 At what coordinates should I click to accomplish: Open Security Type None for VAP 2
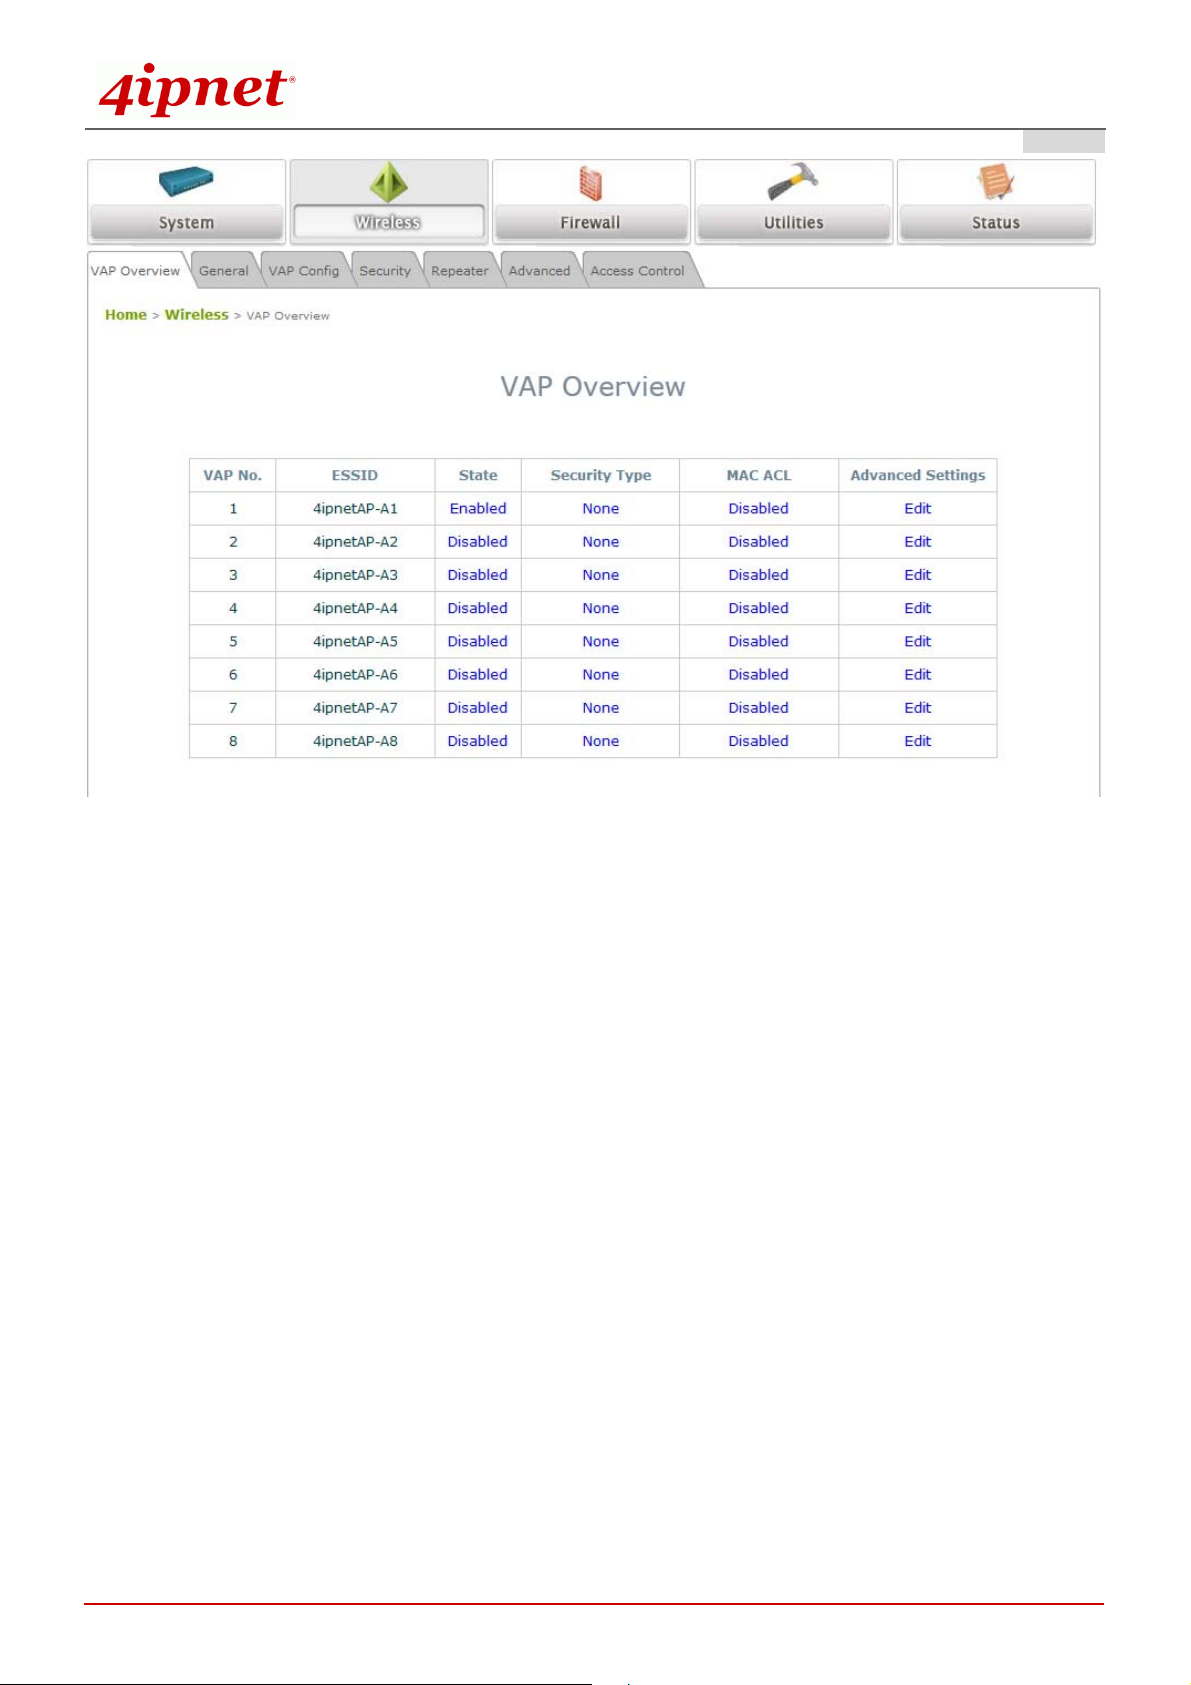coord(601,542)
